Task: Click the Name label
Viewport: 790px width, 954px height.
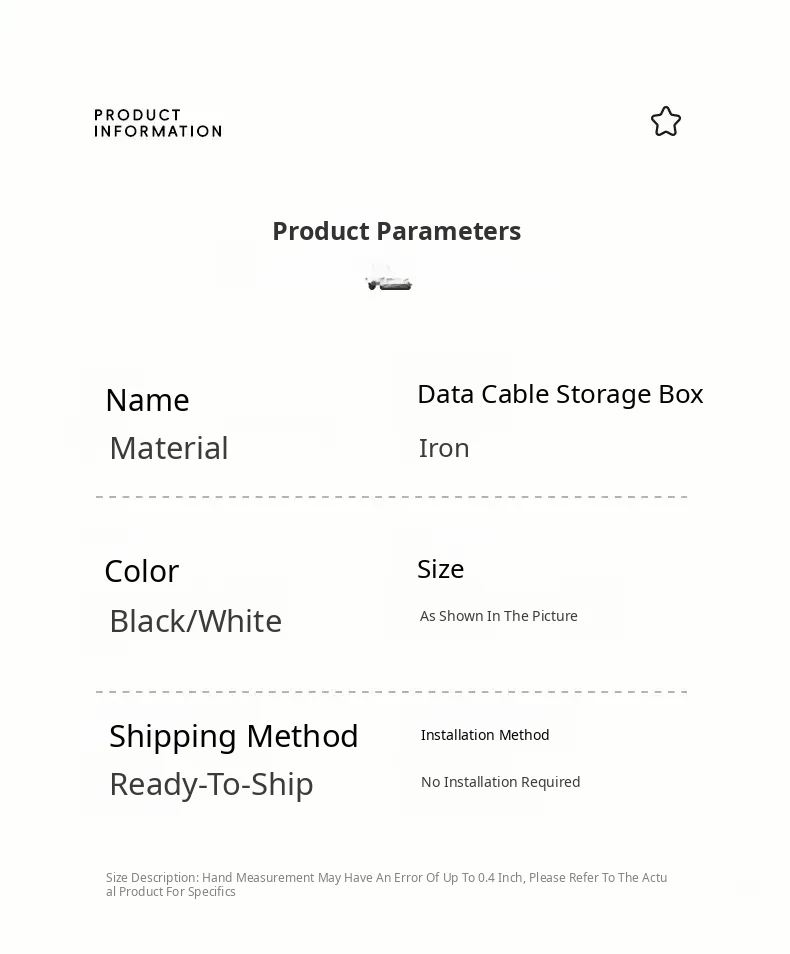Action: click(x=147, y=400)
